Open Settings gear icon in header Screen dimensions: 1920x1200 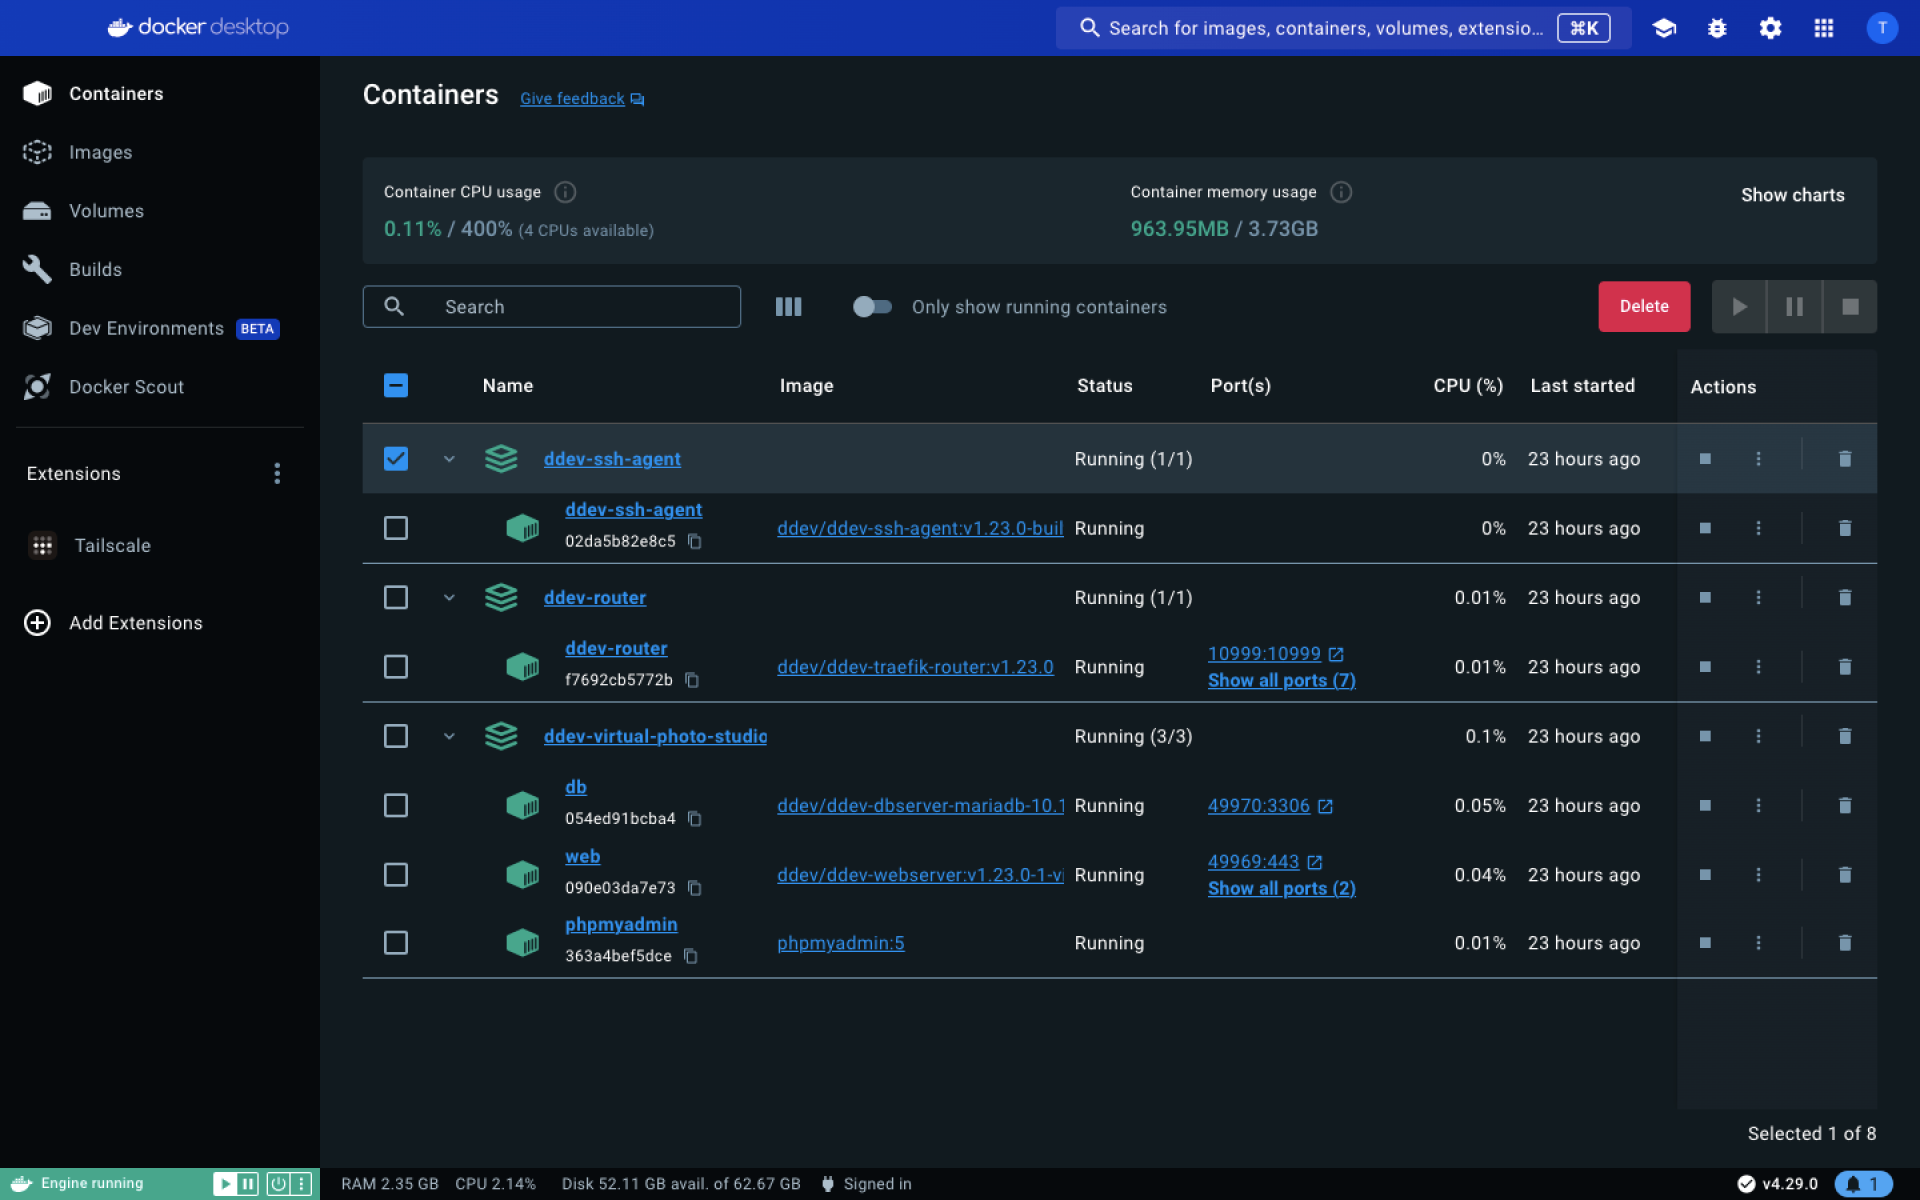click(x=1770, y=28)
